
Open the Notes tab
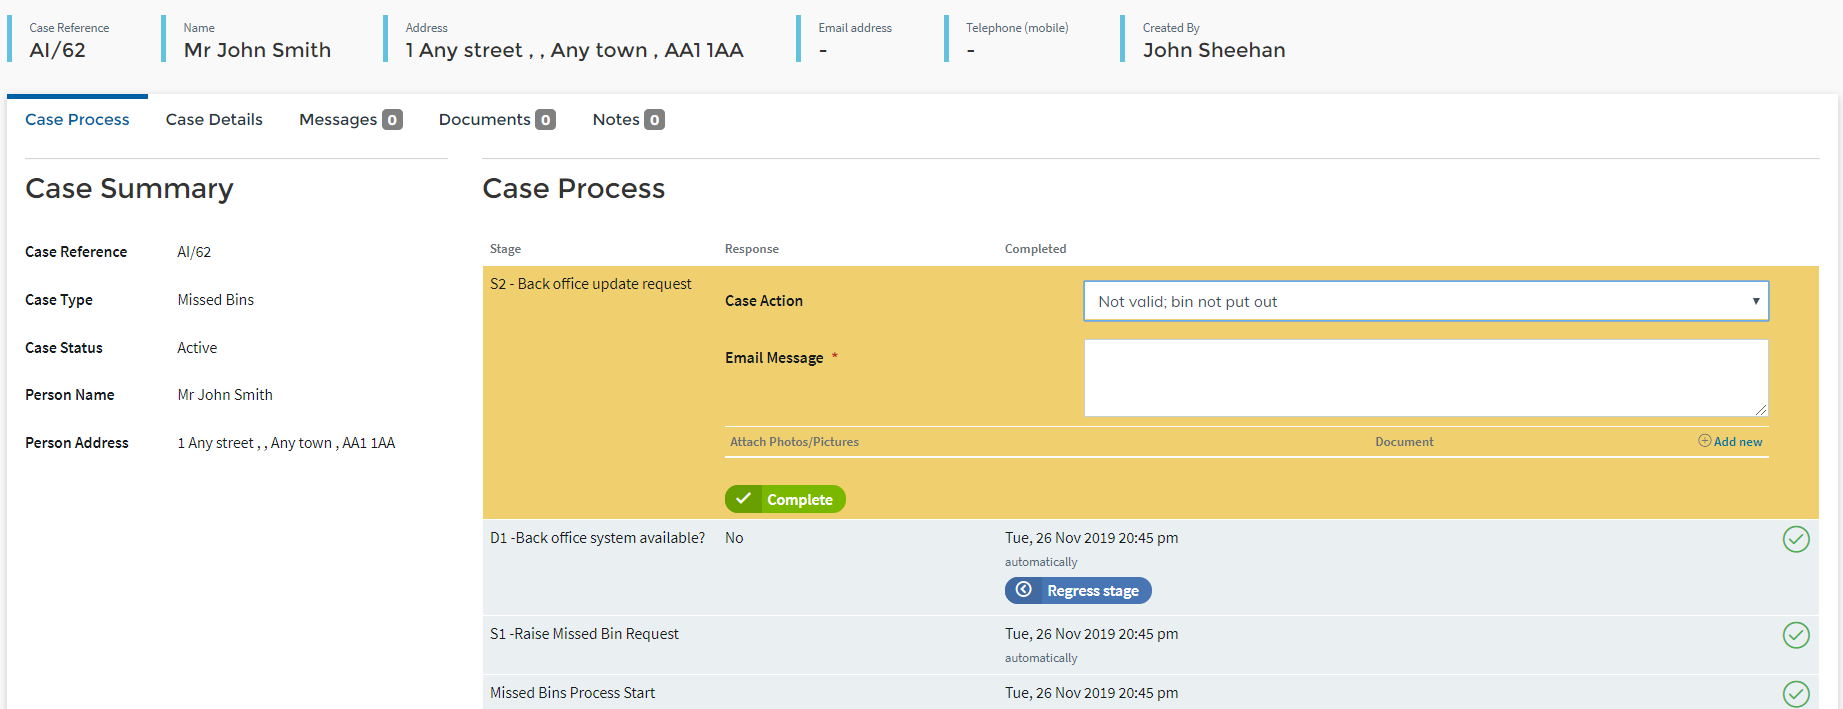click(616, 120)
